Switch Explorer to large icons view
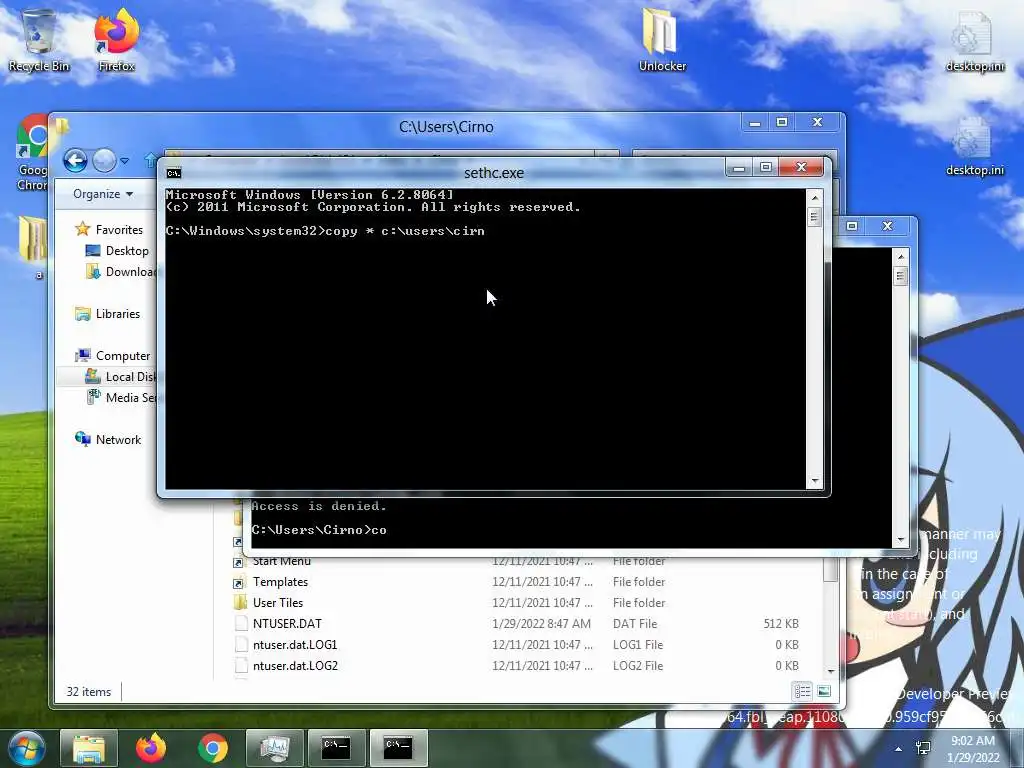This screenshot has width=1024, height=768. click(x=824, y=691)
